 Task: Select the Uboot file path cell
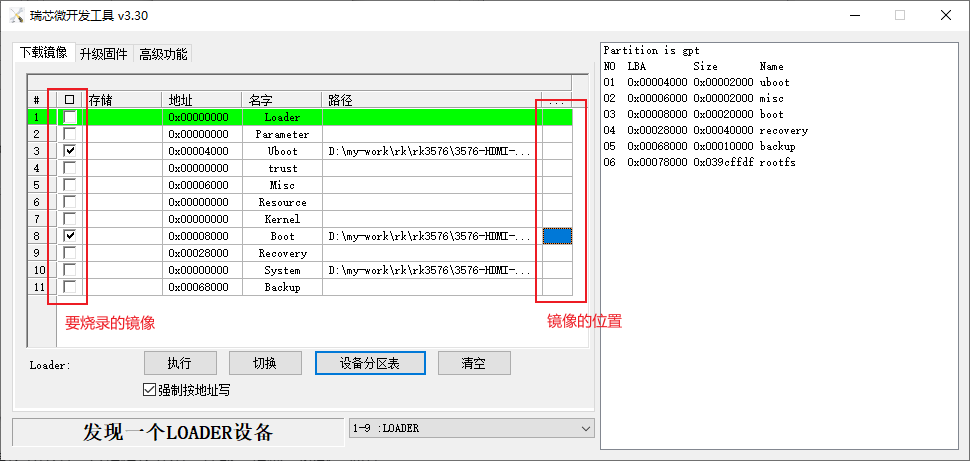pos(432,151)
